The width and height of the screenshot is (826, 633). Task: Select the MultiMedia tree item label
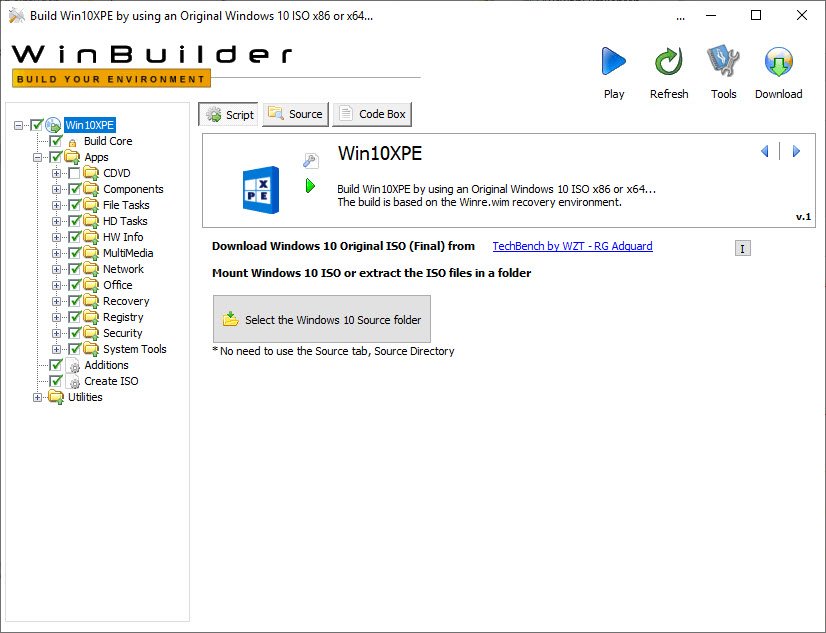tap(128, 253)
